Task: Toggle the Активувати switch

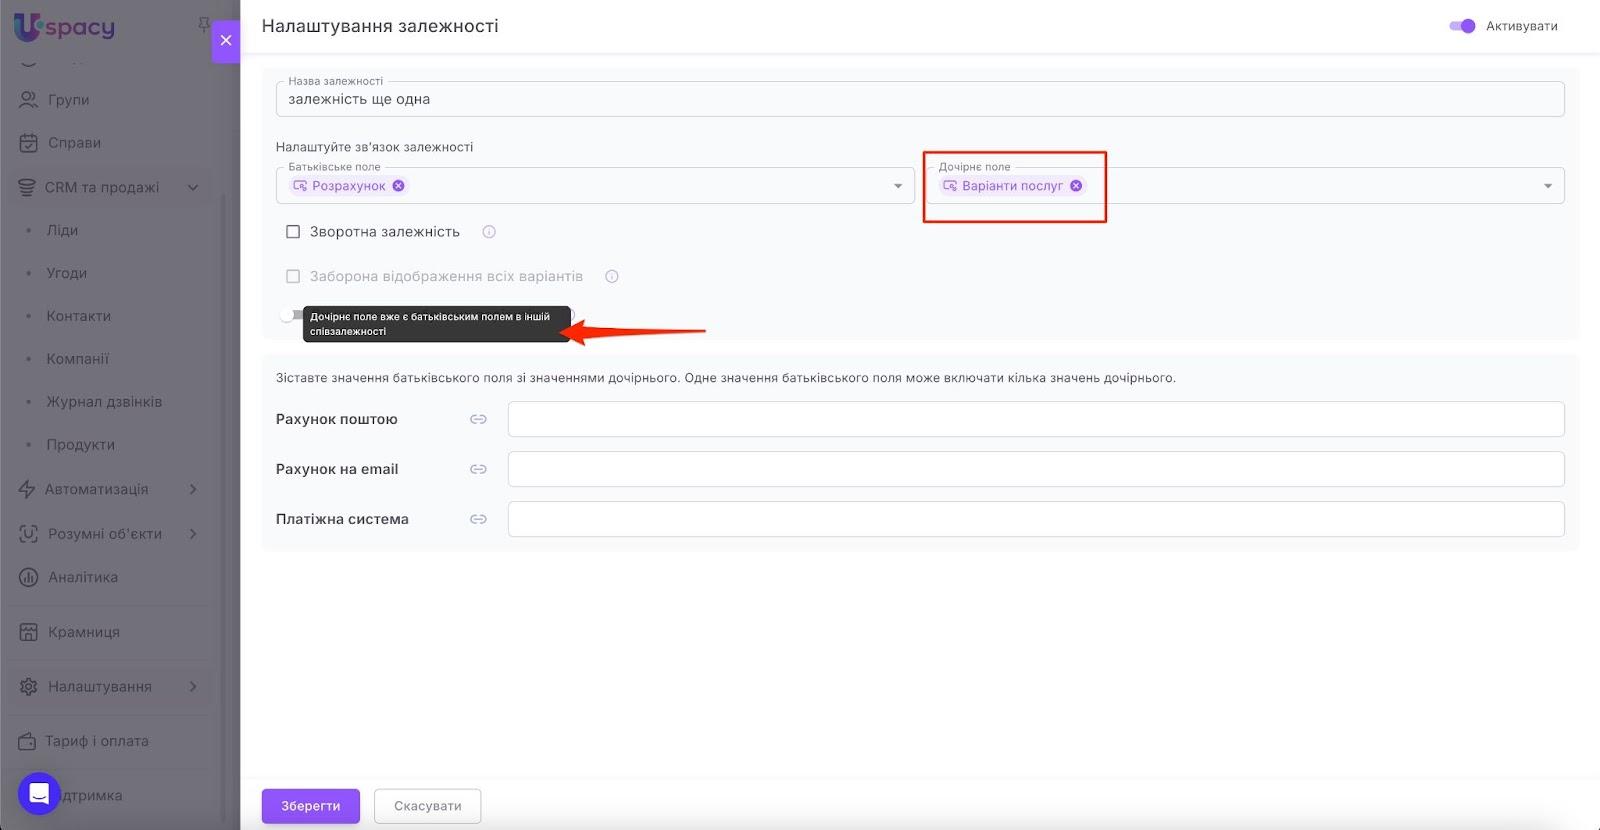Action: (1462, 26)
